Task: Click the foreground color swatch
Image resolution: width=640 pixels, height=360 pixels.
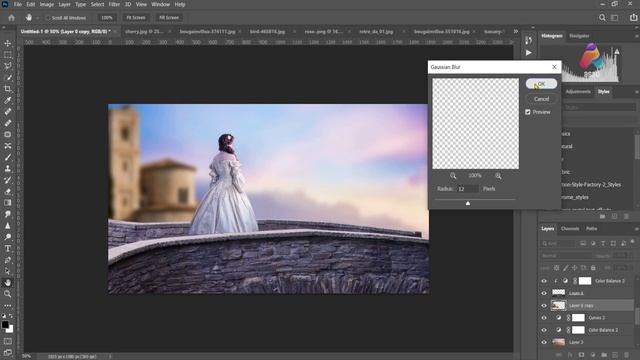Action: coord(5,325)
